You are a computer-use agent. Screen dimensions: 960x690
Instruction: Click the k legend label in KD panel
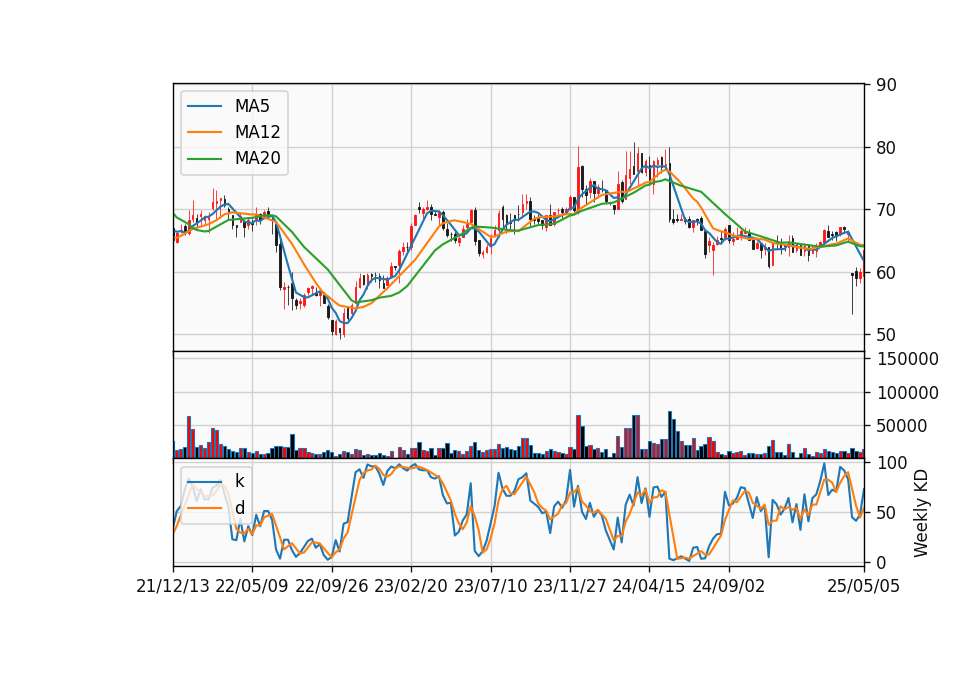[239, 482]
